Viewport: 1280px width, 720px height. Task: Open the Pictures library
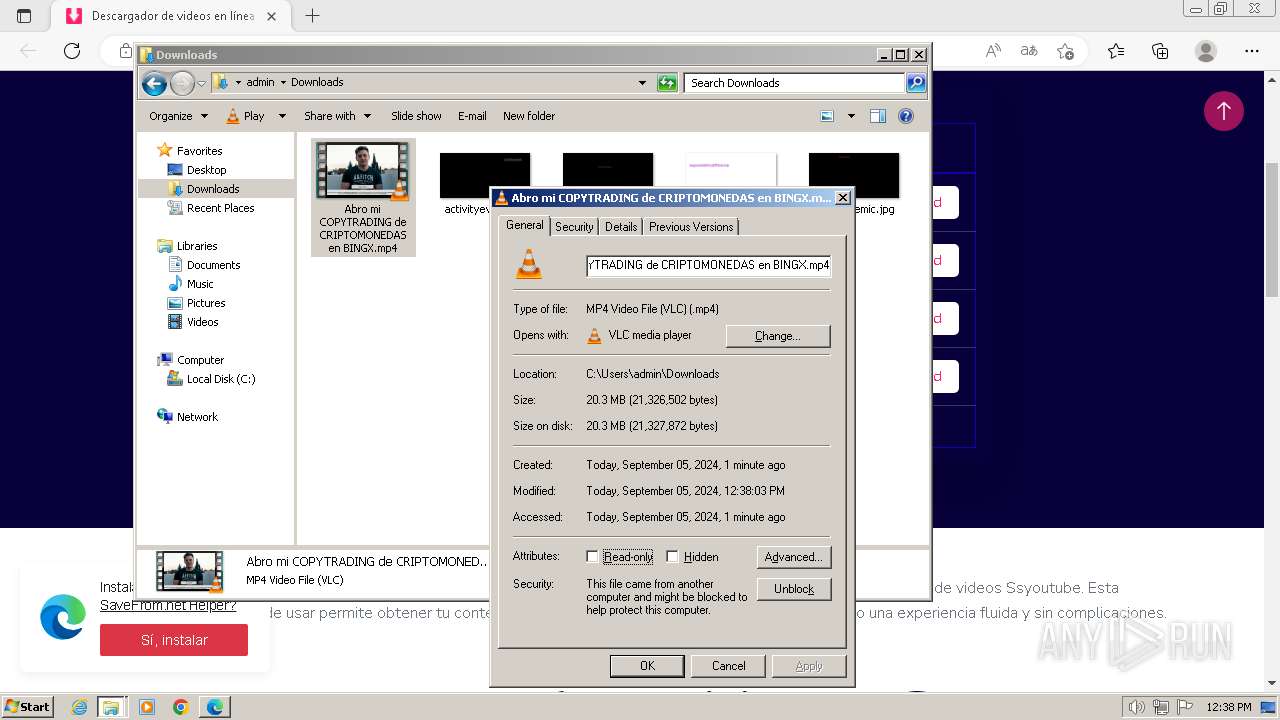click(205, 303)
